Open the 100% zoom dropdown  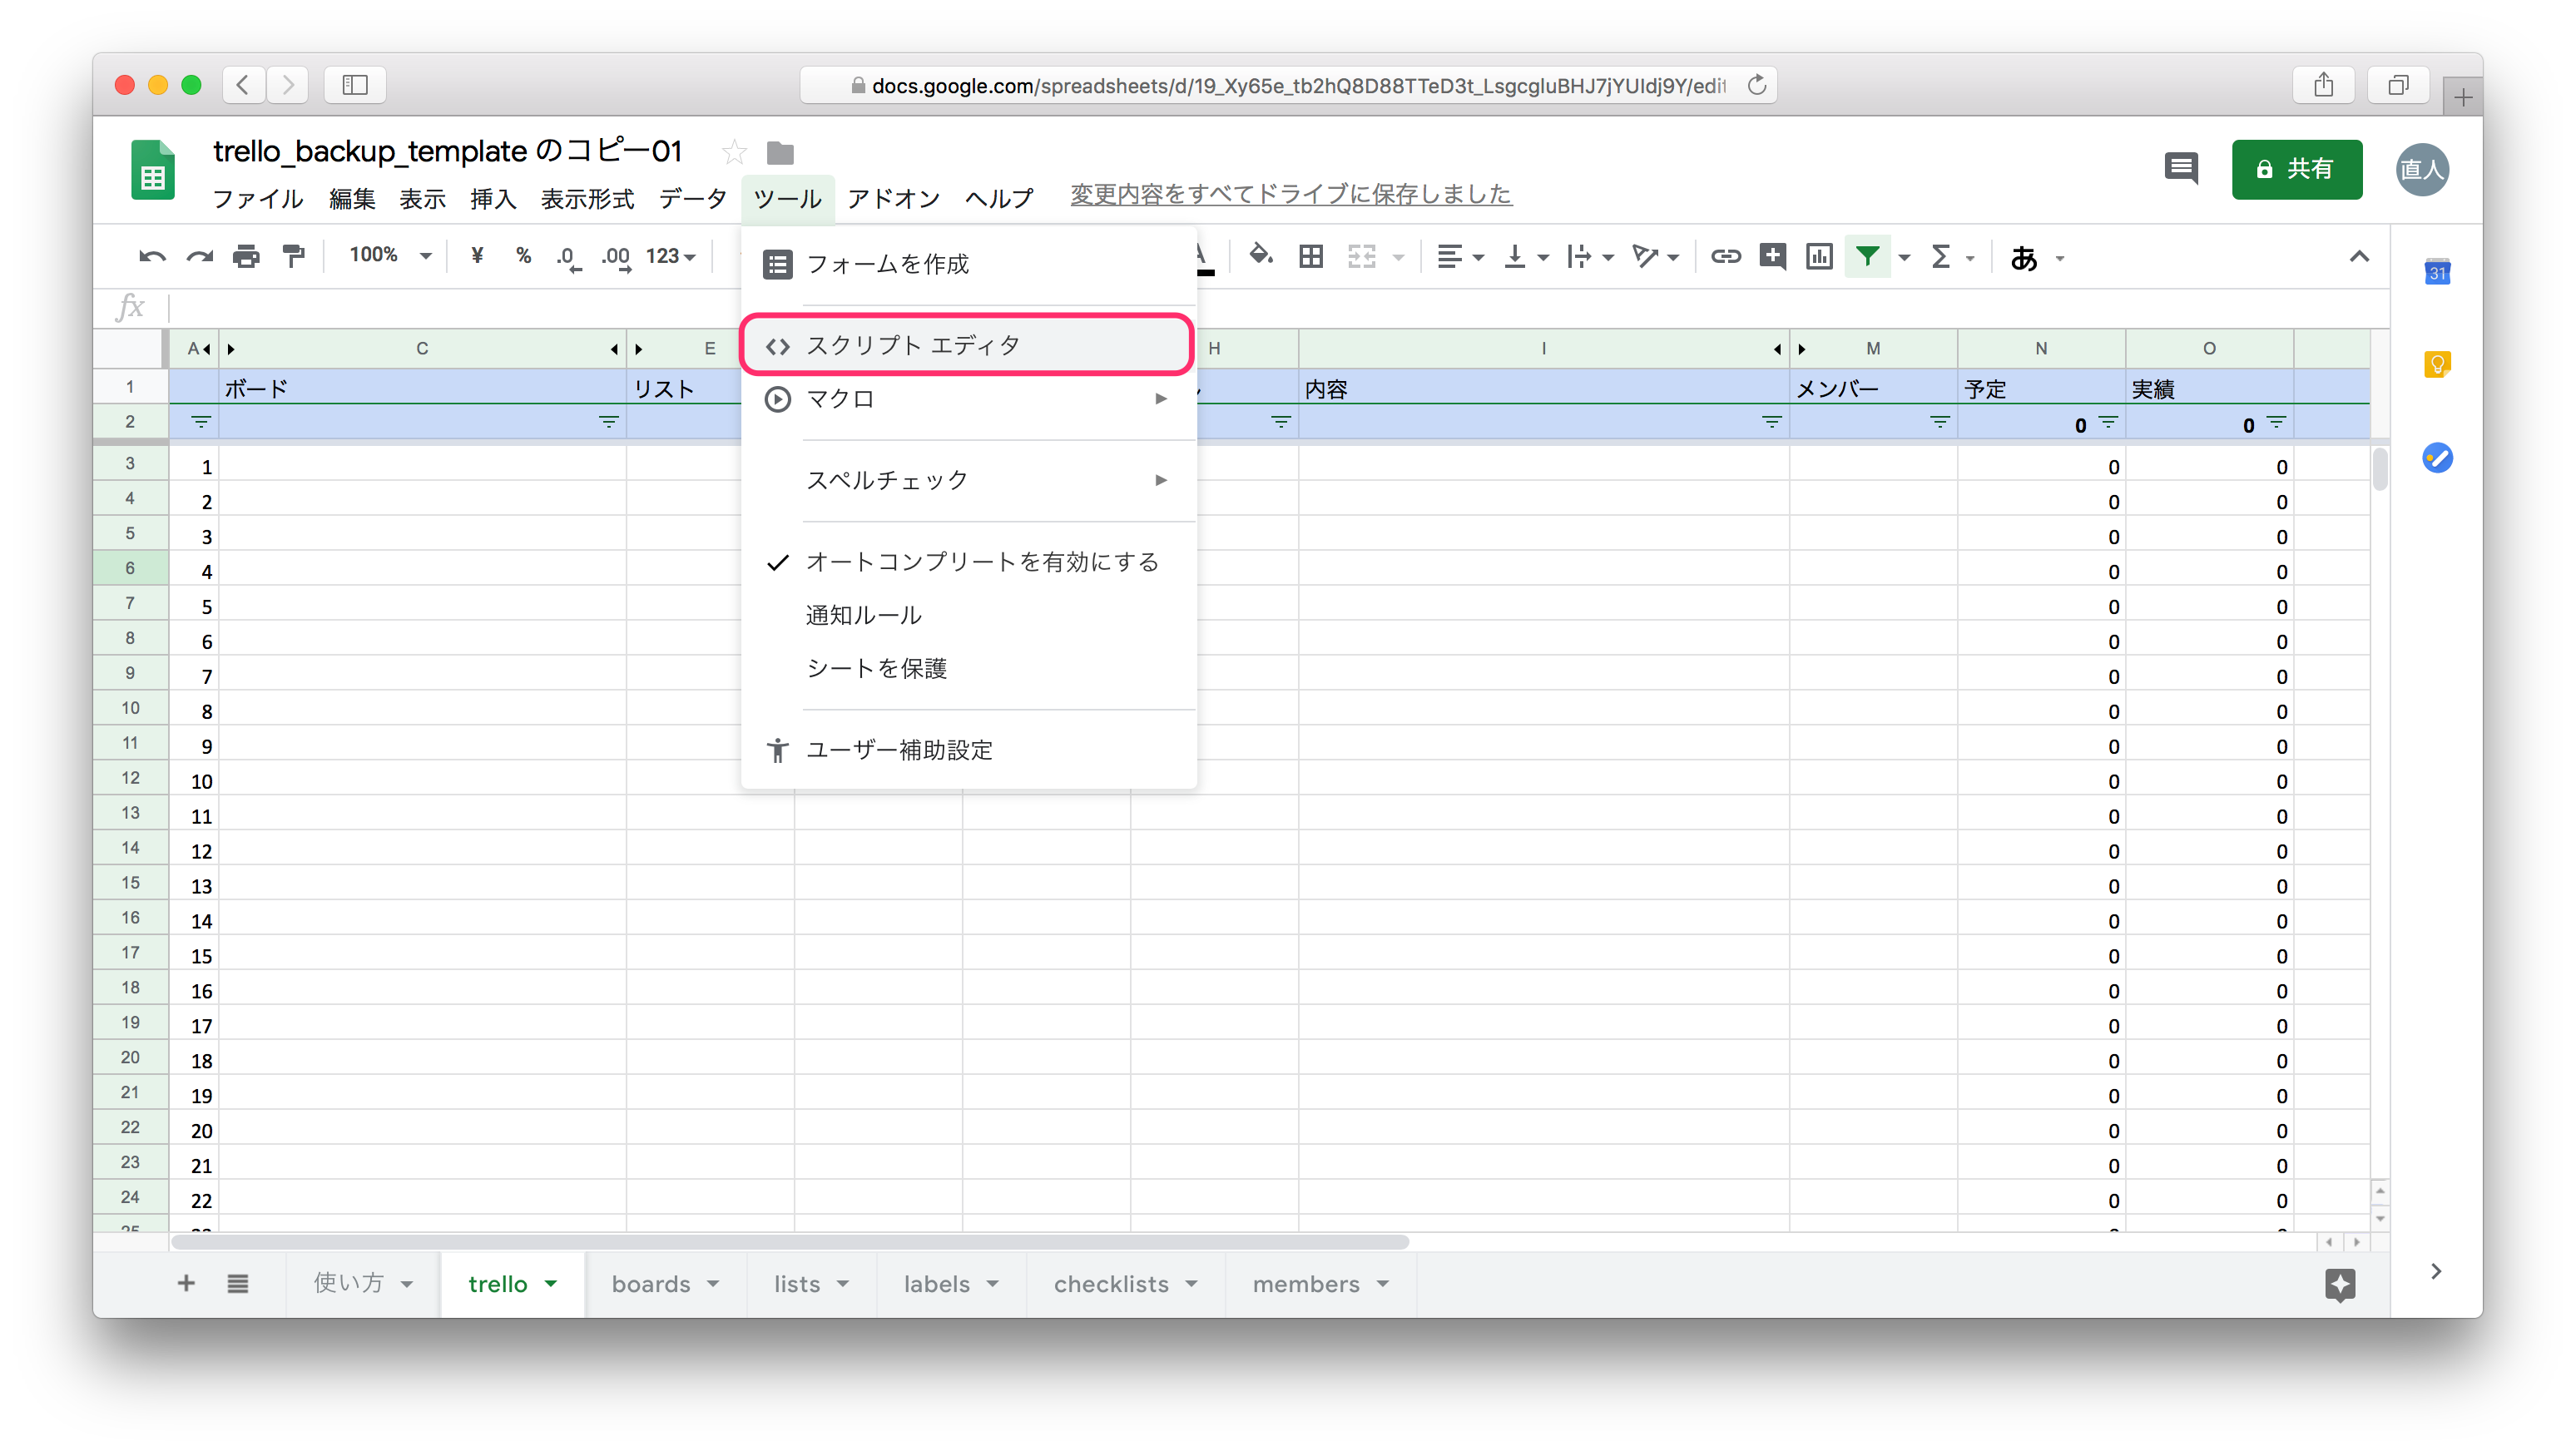click(390, 256)
